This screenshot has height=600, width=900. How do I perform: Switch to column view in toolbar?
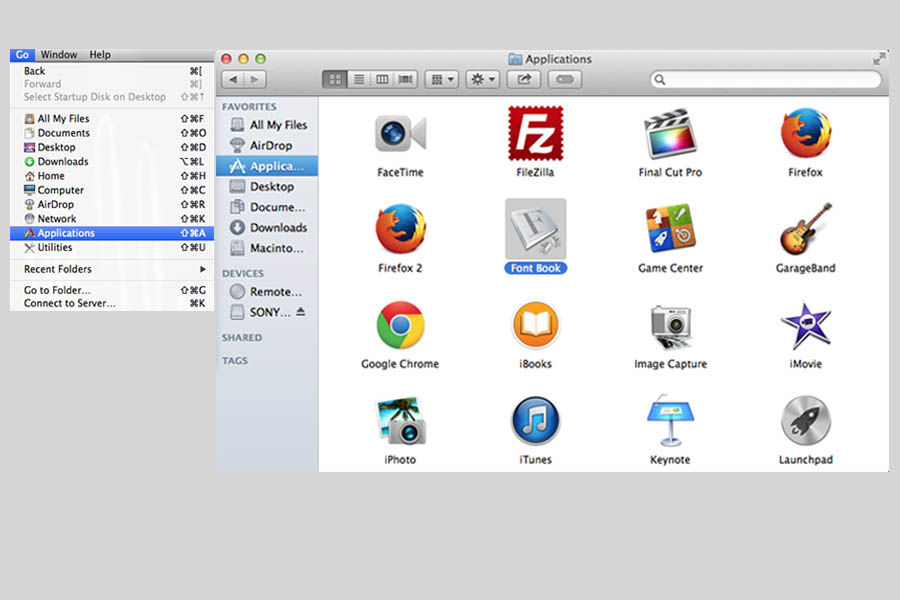(382, 79)
